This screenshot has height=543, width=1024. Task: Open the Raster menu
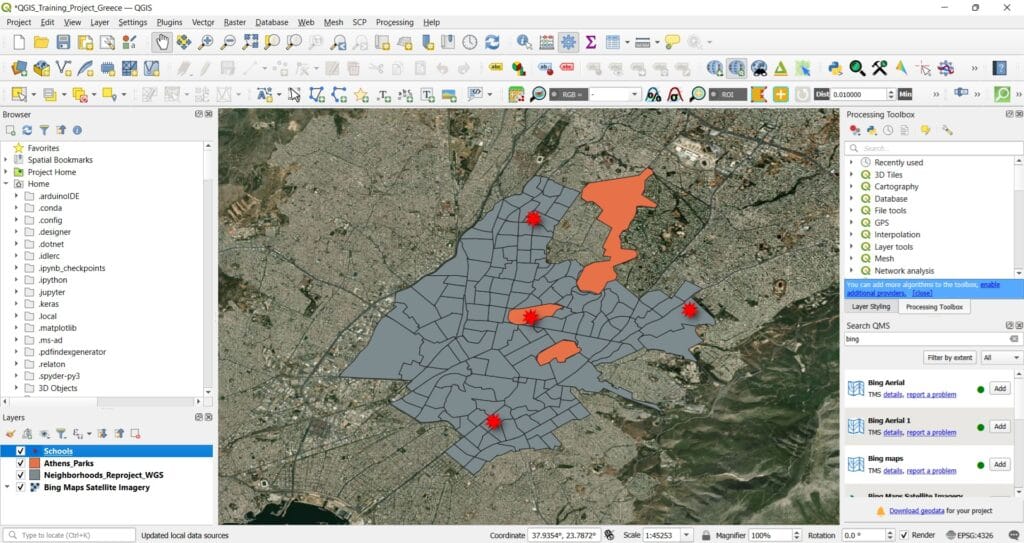point(234,22)
